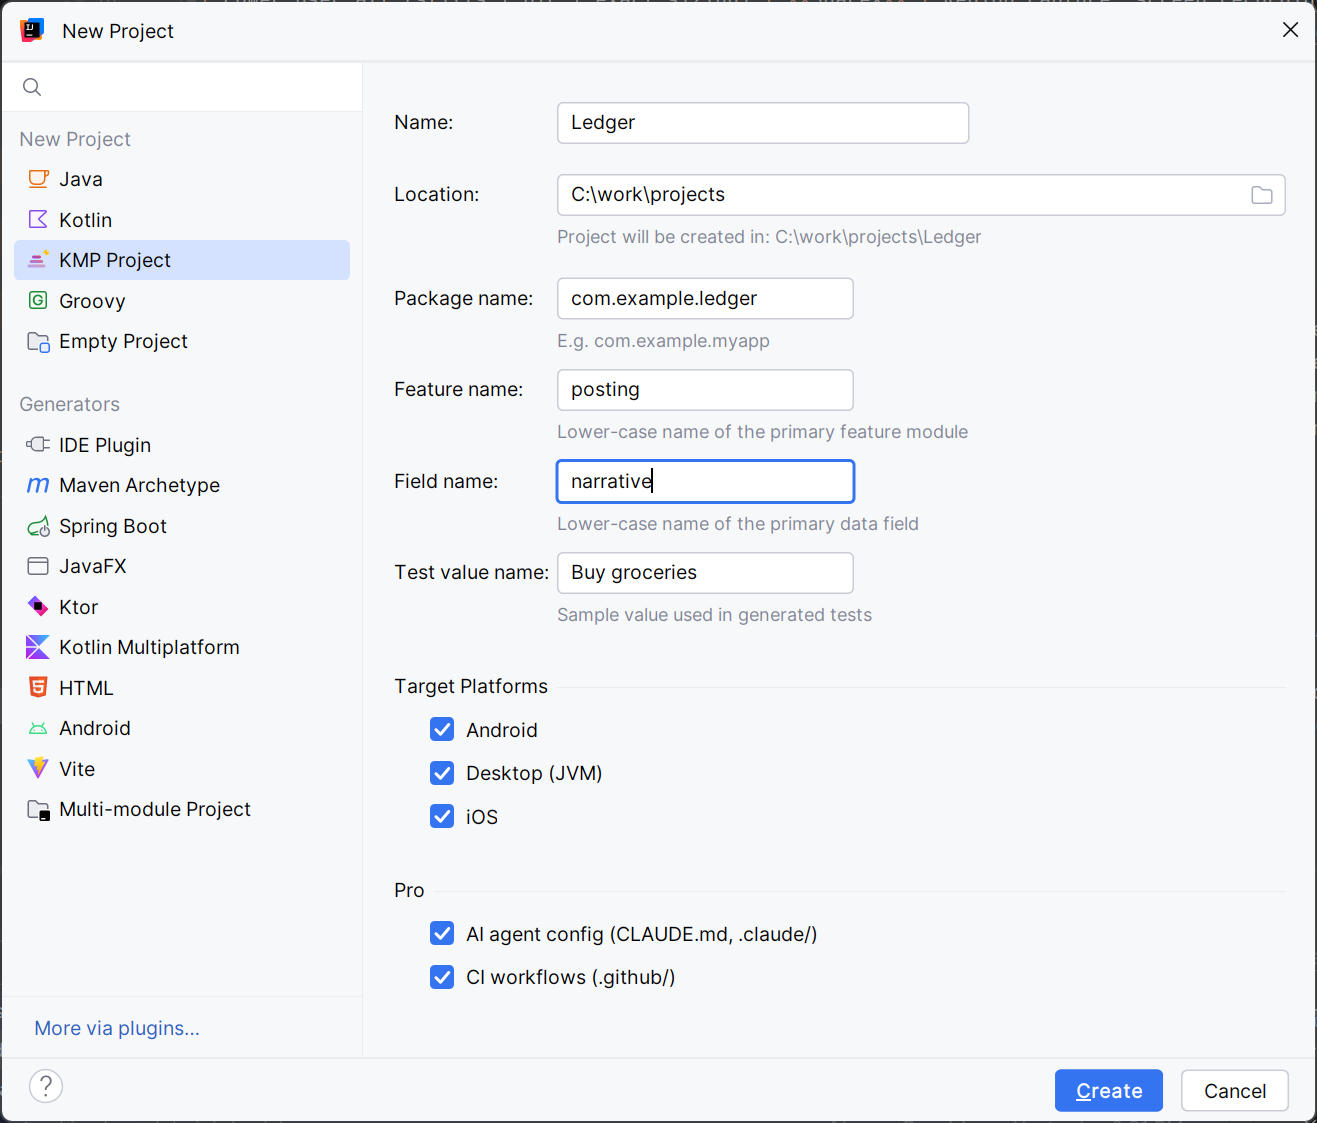This screenshot has height=1123, width=1317.
Task: Disable the iOS target platform
Action: pos(442,817)
